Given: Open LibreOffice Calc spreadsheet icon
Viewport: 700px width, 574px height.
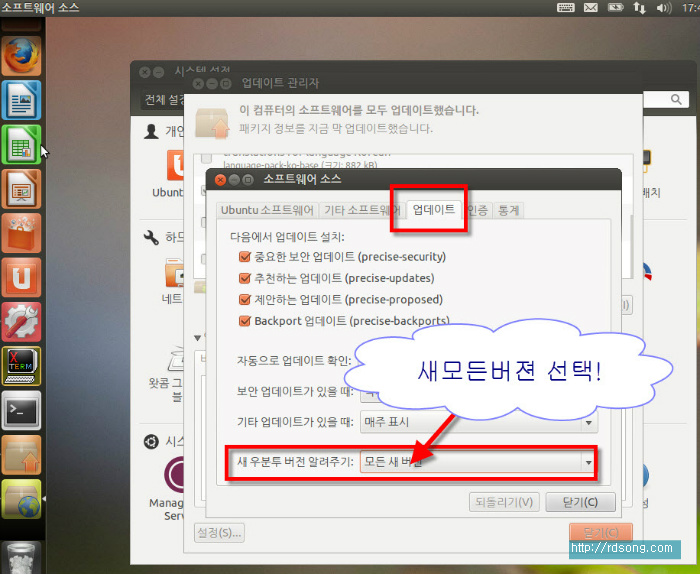Looking at the screenshot, I should pos(21,144).
